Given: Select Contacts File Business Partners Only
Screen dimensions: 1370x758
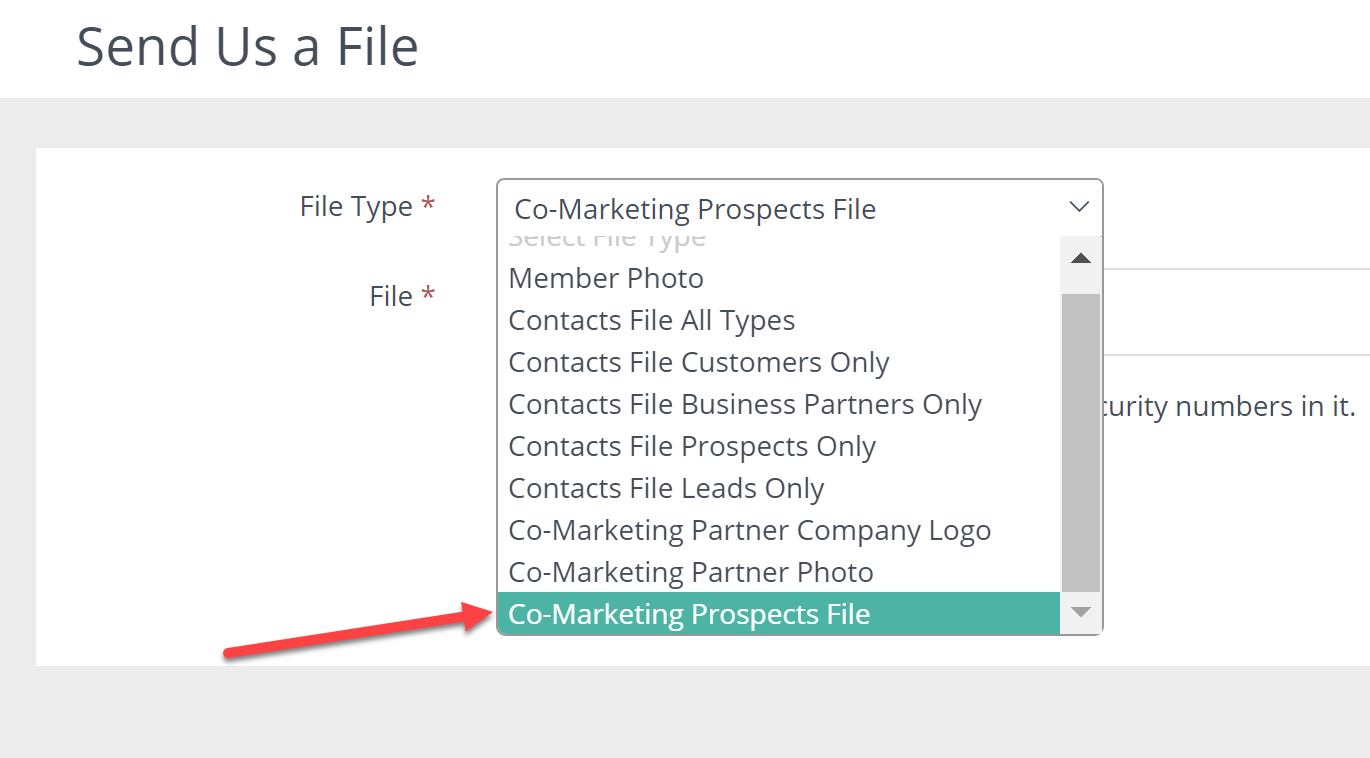Looking at the screenshot, I should 744,404.
